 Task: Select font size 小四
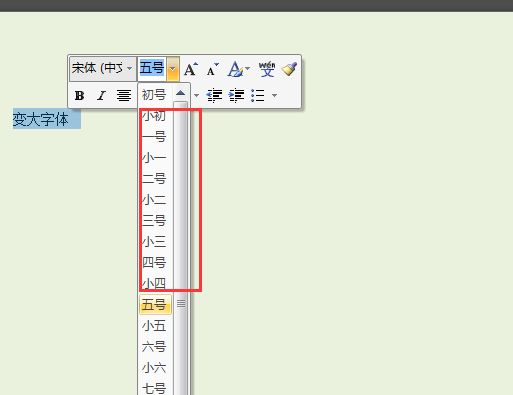[x=154, y=284]
